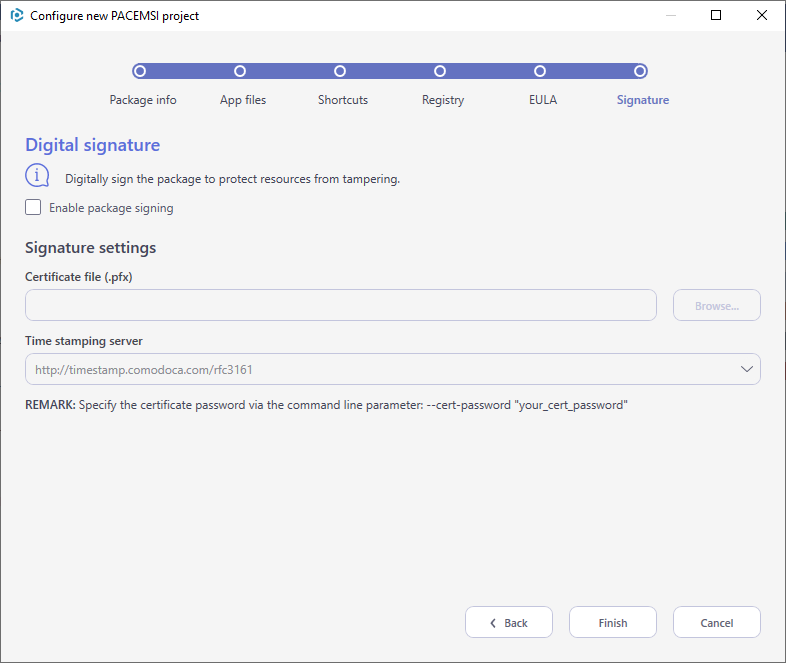Viewport: 786px width, 663px height.
Task: Maximize the Configure new PACEMSI window
Action: click(x=716, y=16)
